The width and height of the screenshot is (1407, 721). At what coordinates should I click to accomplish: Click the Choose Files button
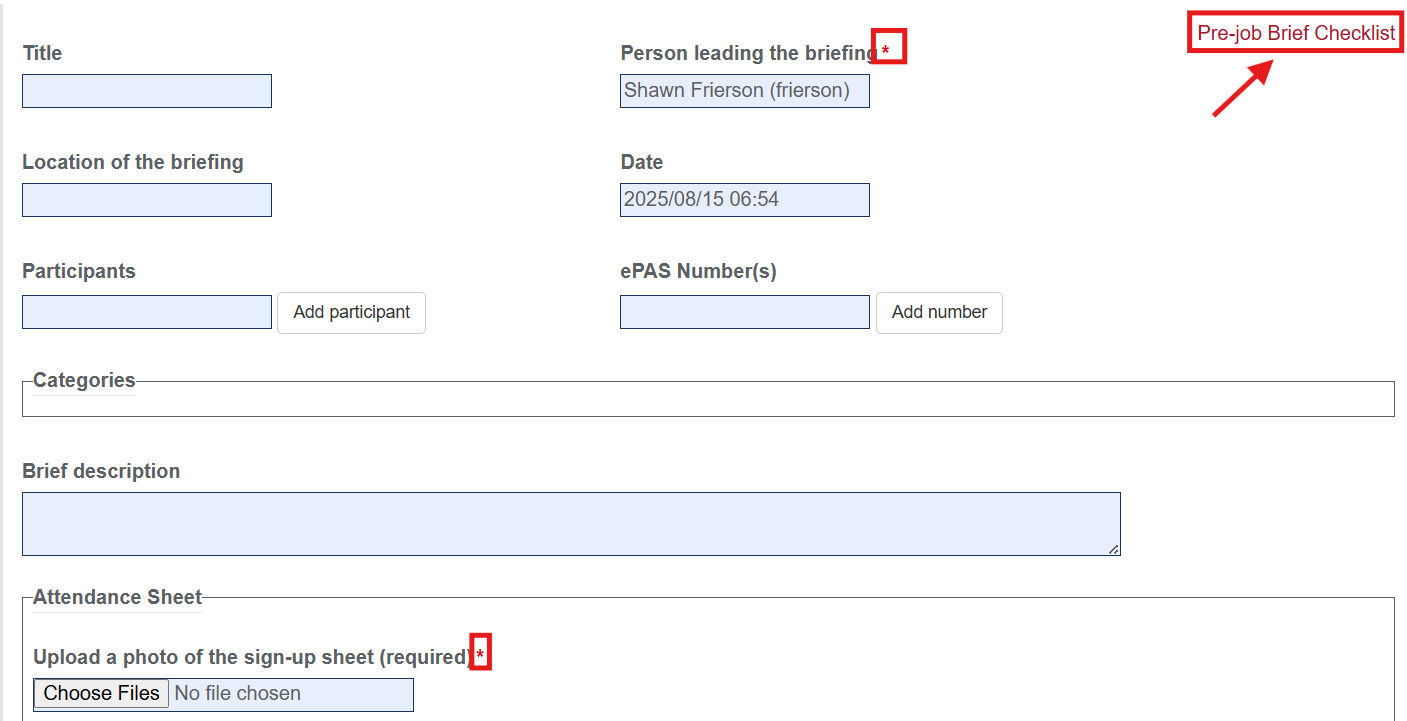coord(101,694)
